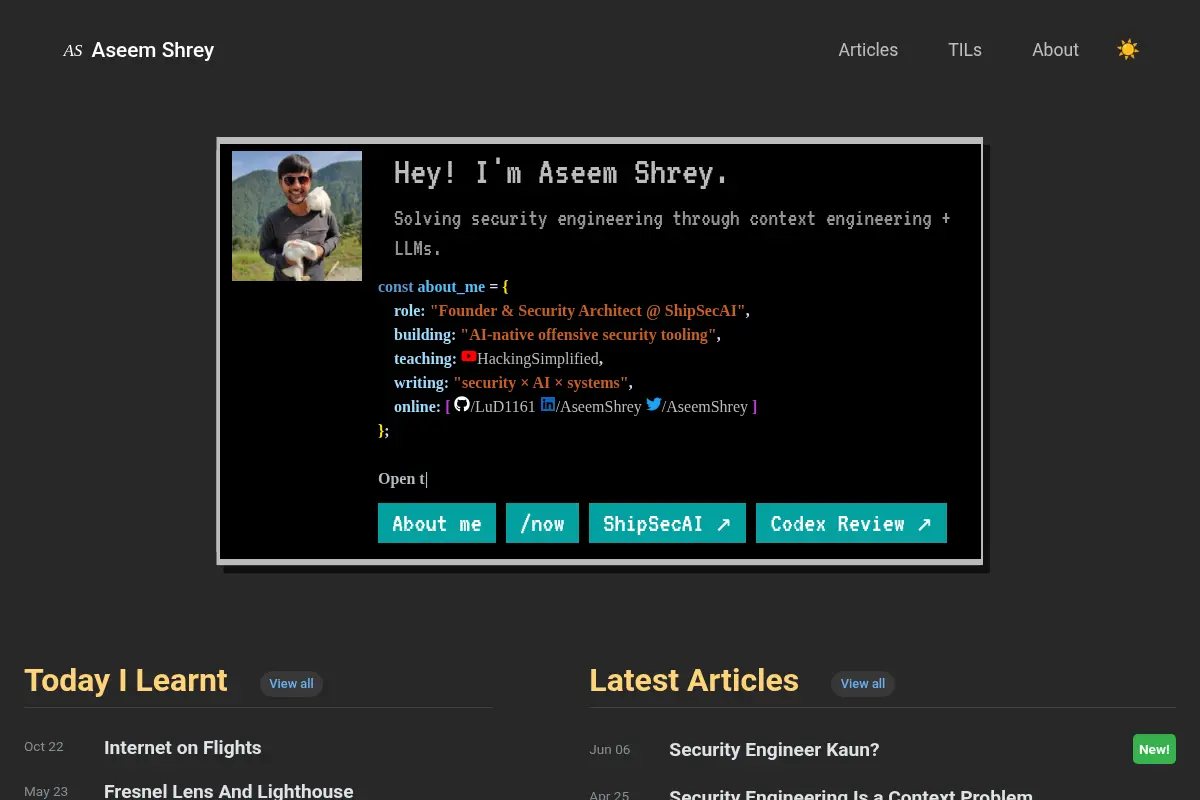Image resolution: width=1200 pixels, height=800 pixels.
Task: Open the Articles menu item
Action: pyautogui.click(x=868, y=50)
